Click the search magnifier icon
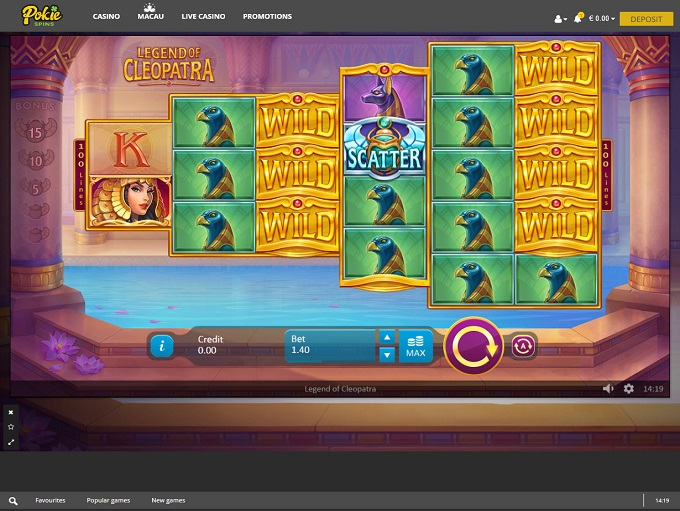 tap(13, 500)
